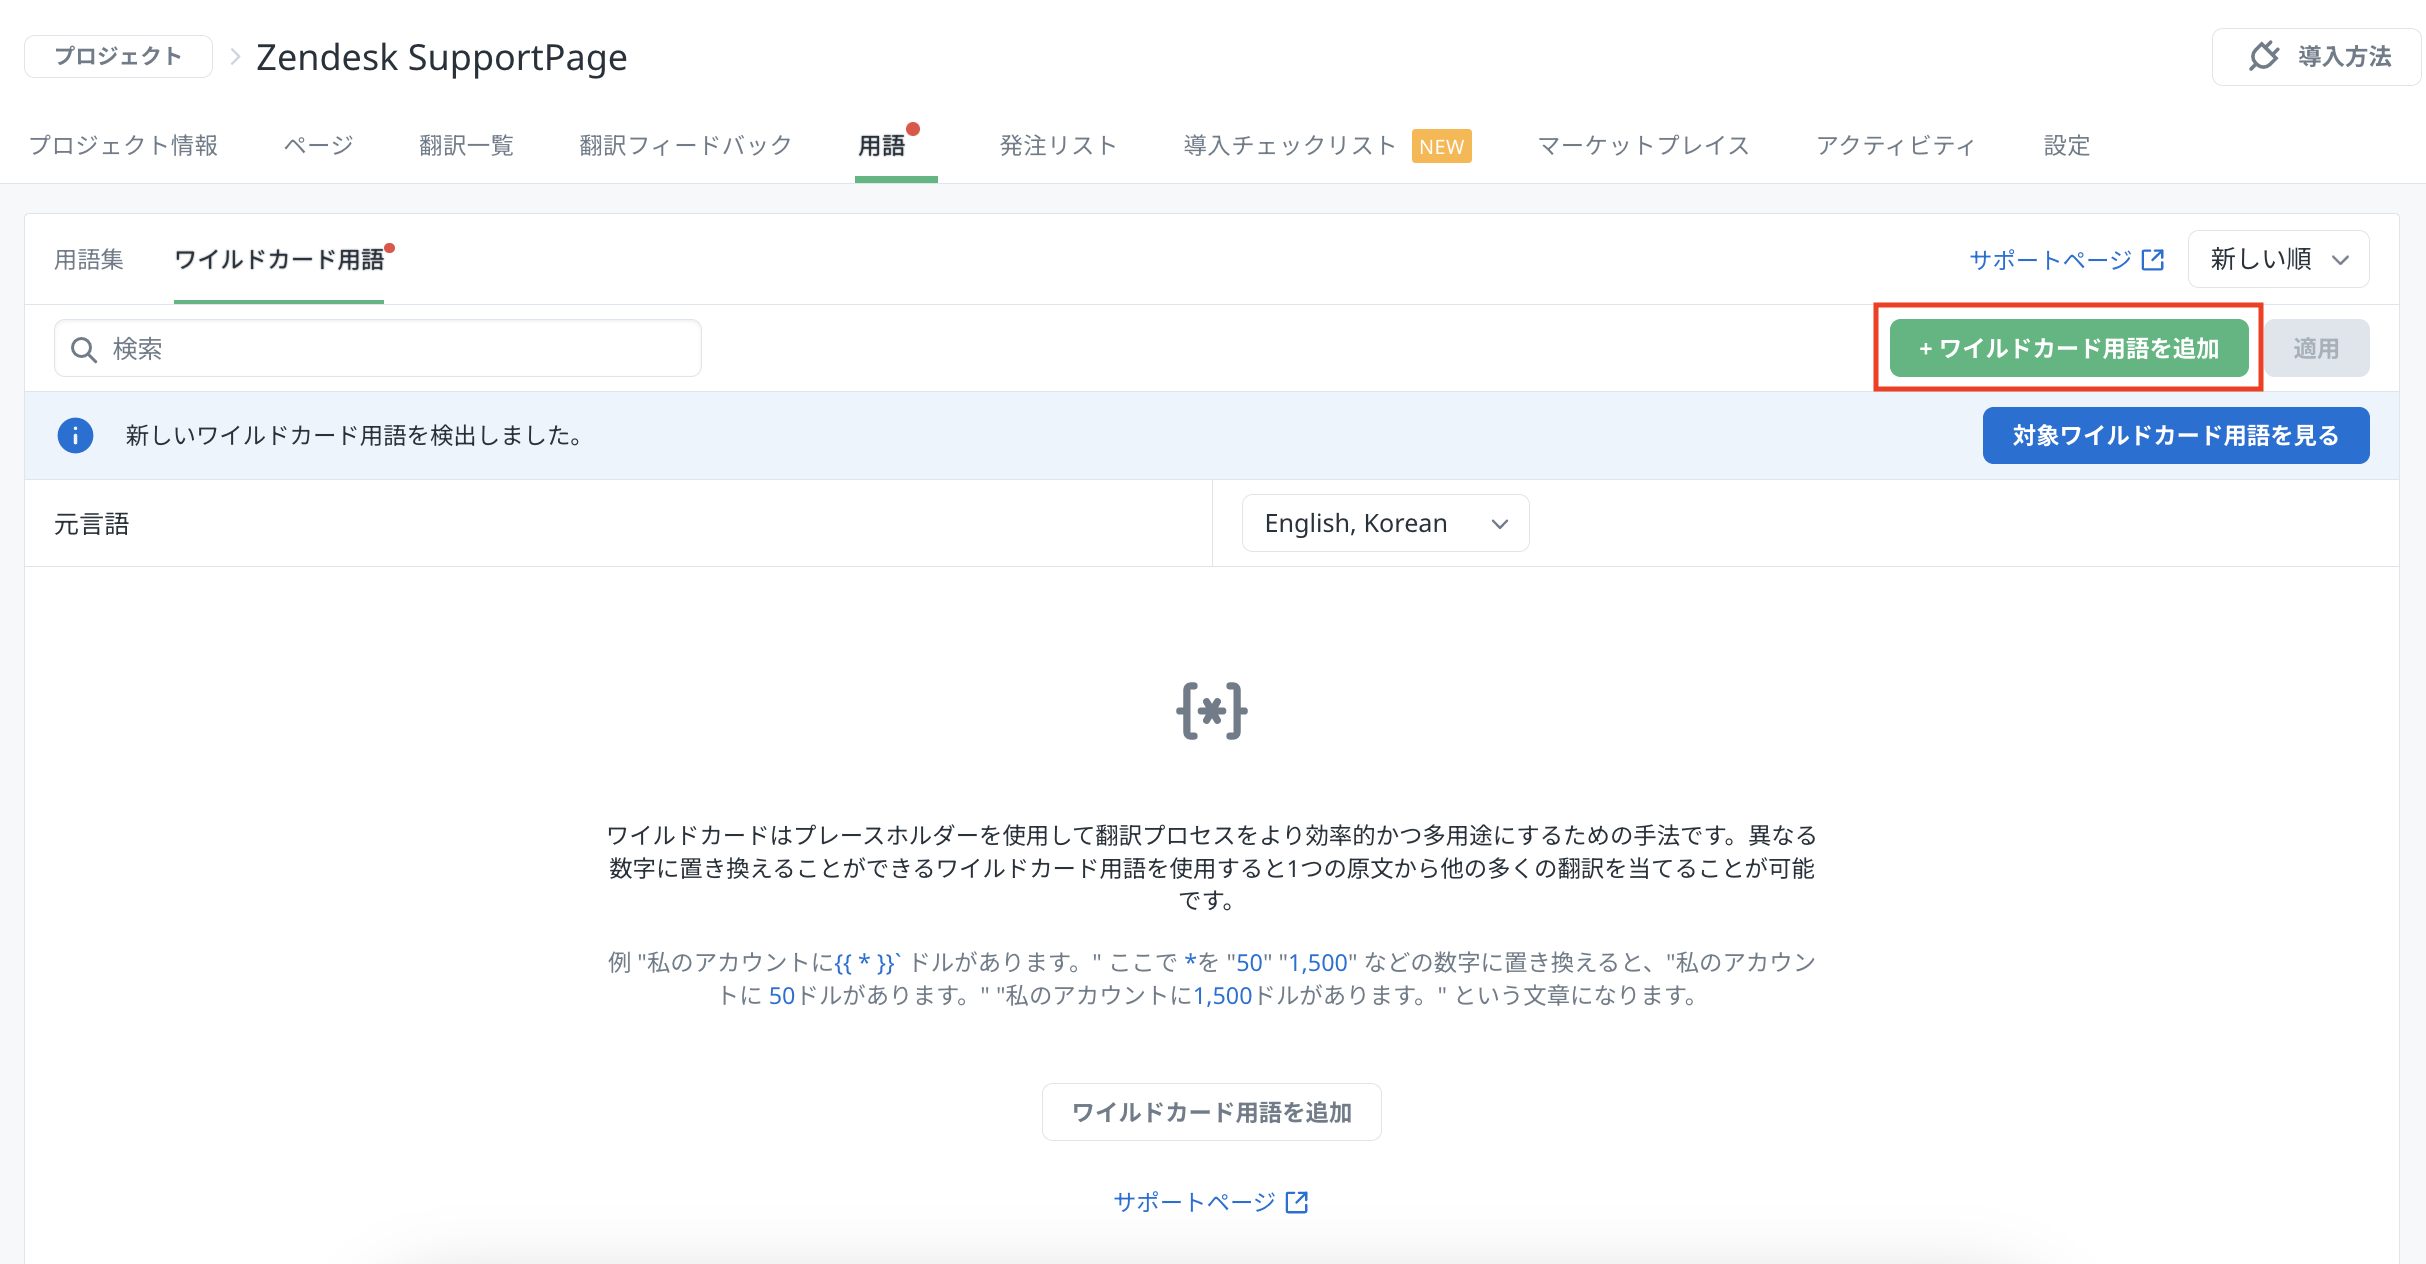The height and width of the screenshot is (1264, 2426).
Task: Click external-link icon beside bottom サポートページ
Action: 1297,1202
